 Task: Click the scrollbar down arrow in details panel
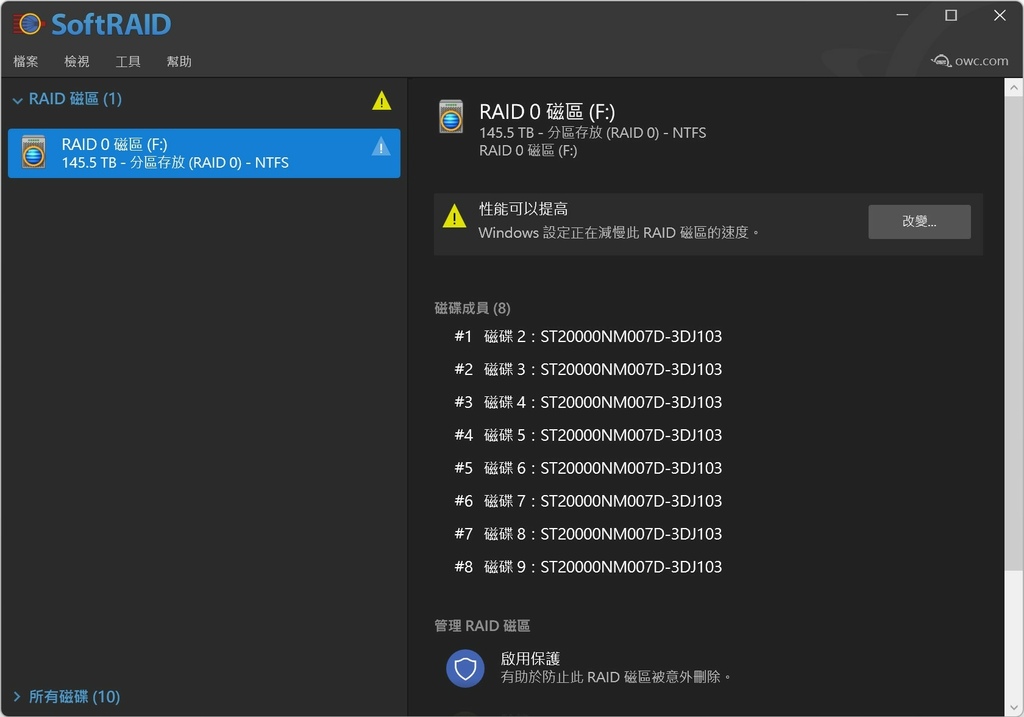1014,707
